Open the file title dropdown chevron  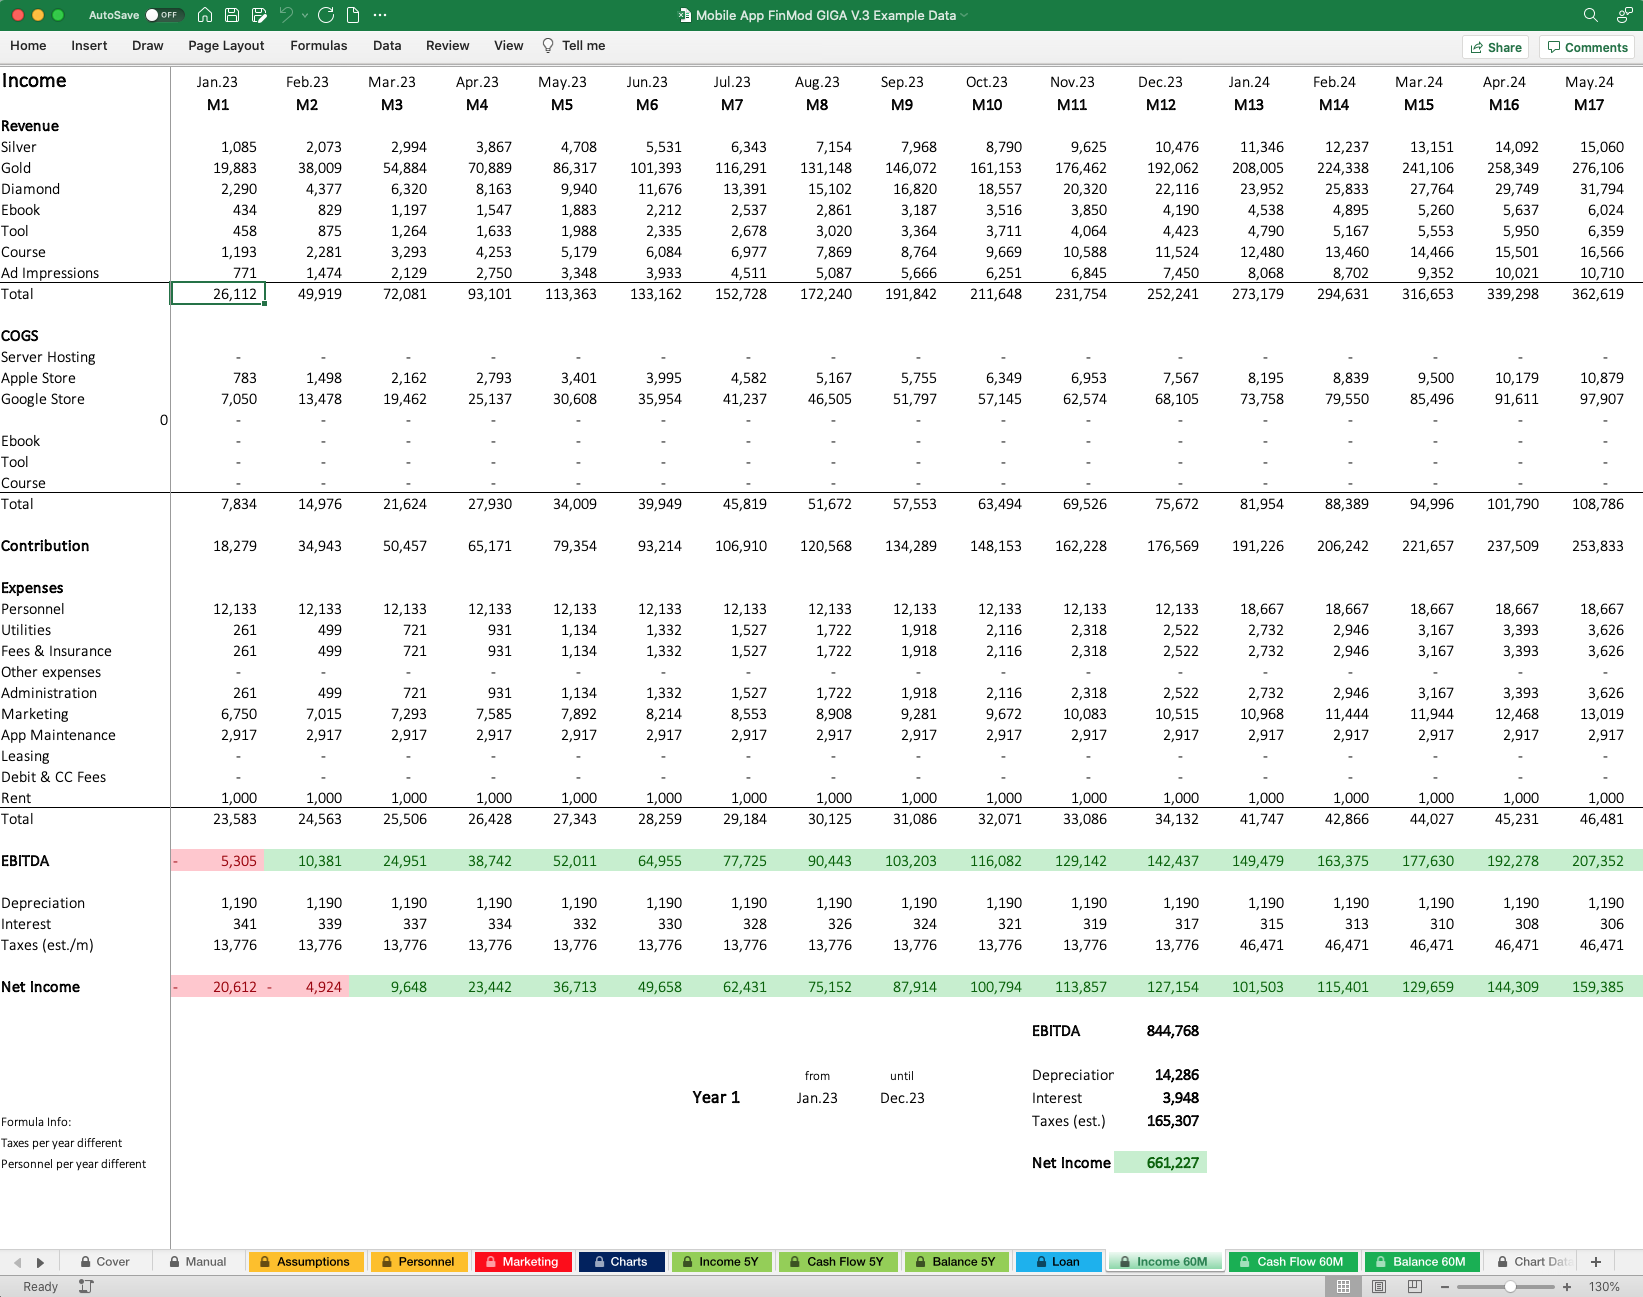click(x=965, y=15)
